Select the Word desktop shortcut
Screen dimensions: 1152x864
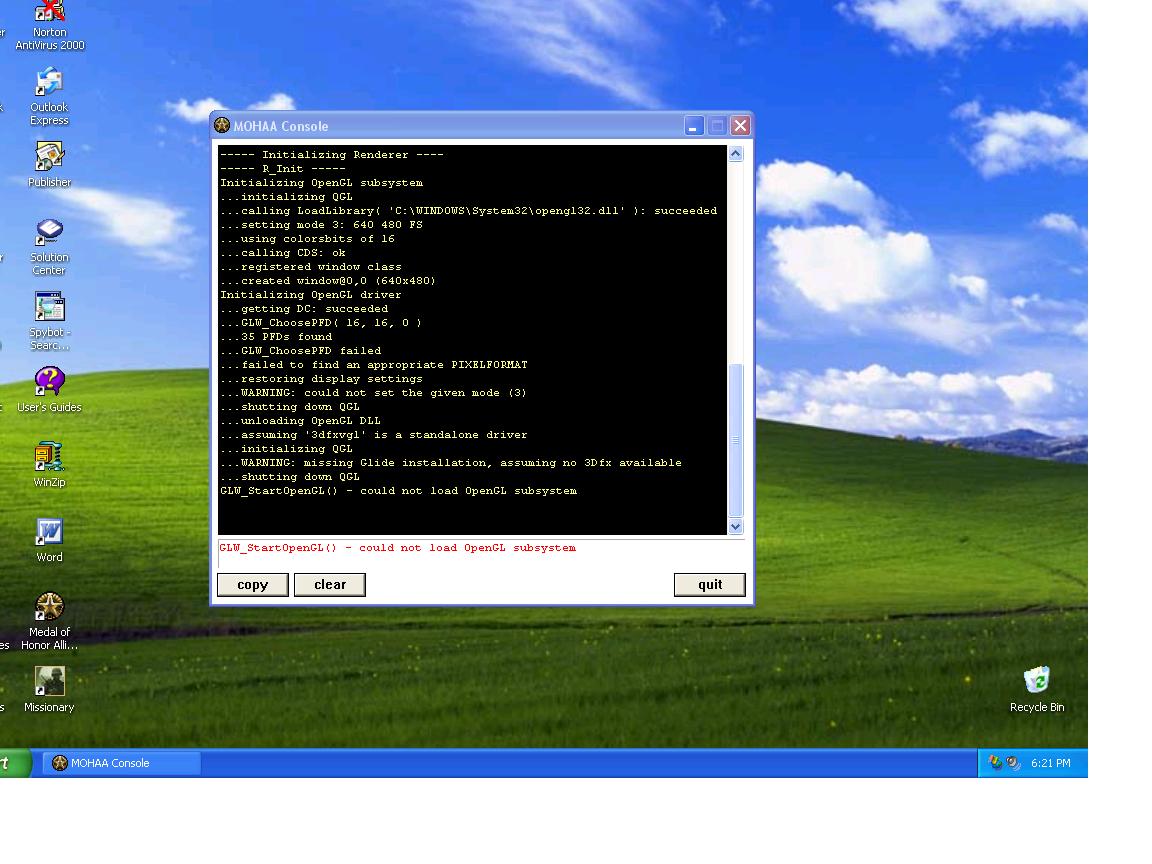[x=49, y=540]
